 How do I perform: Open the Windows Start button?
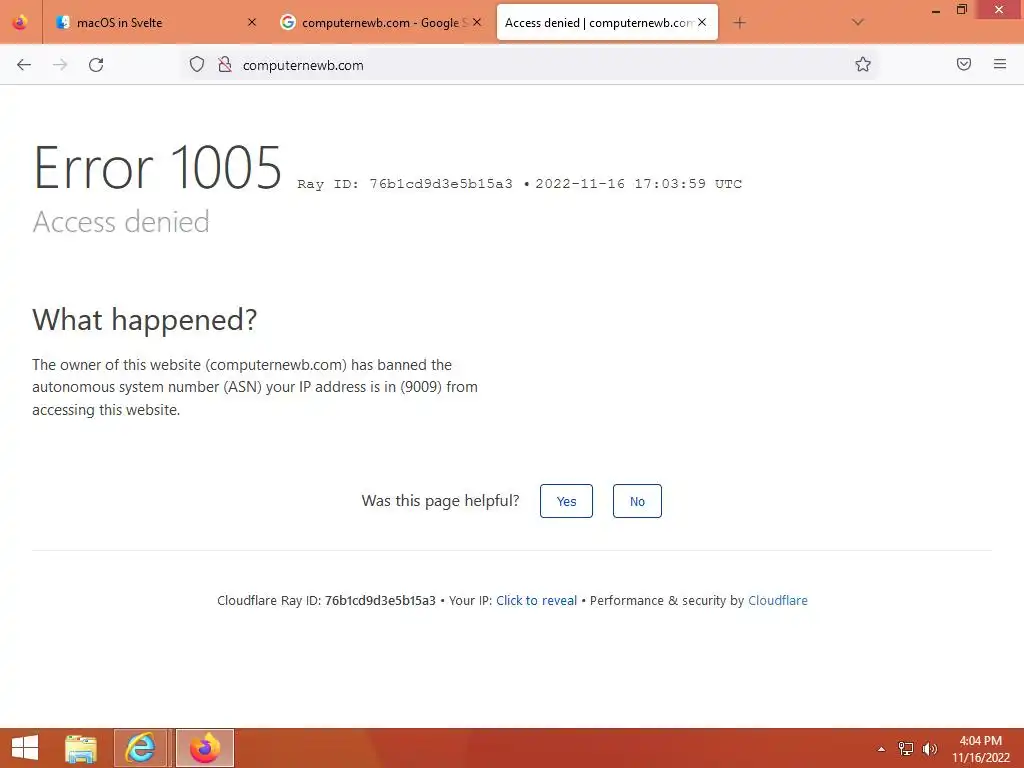pyautogui.click(x=25, y=748)
